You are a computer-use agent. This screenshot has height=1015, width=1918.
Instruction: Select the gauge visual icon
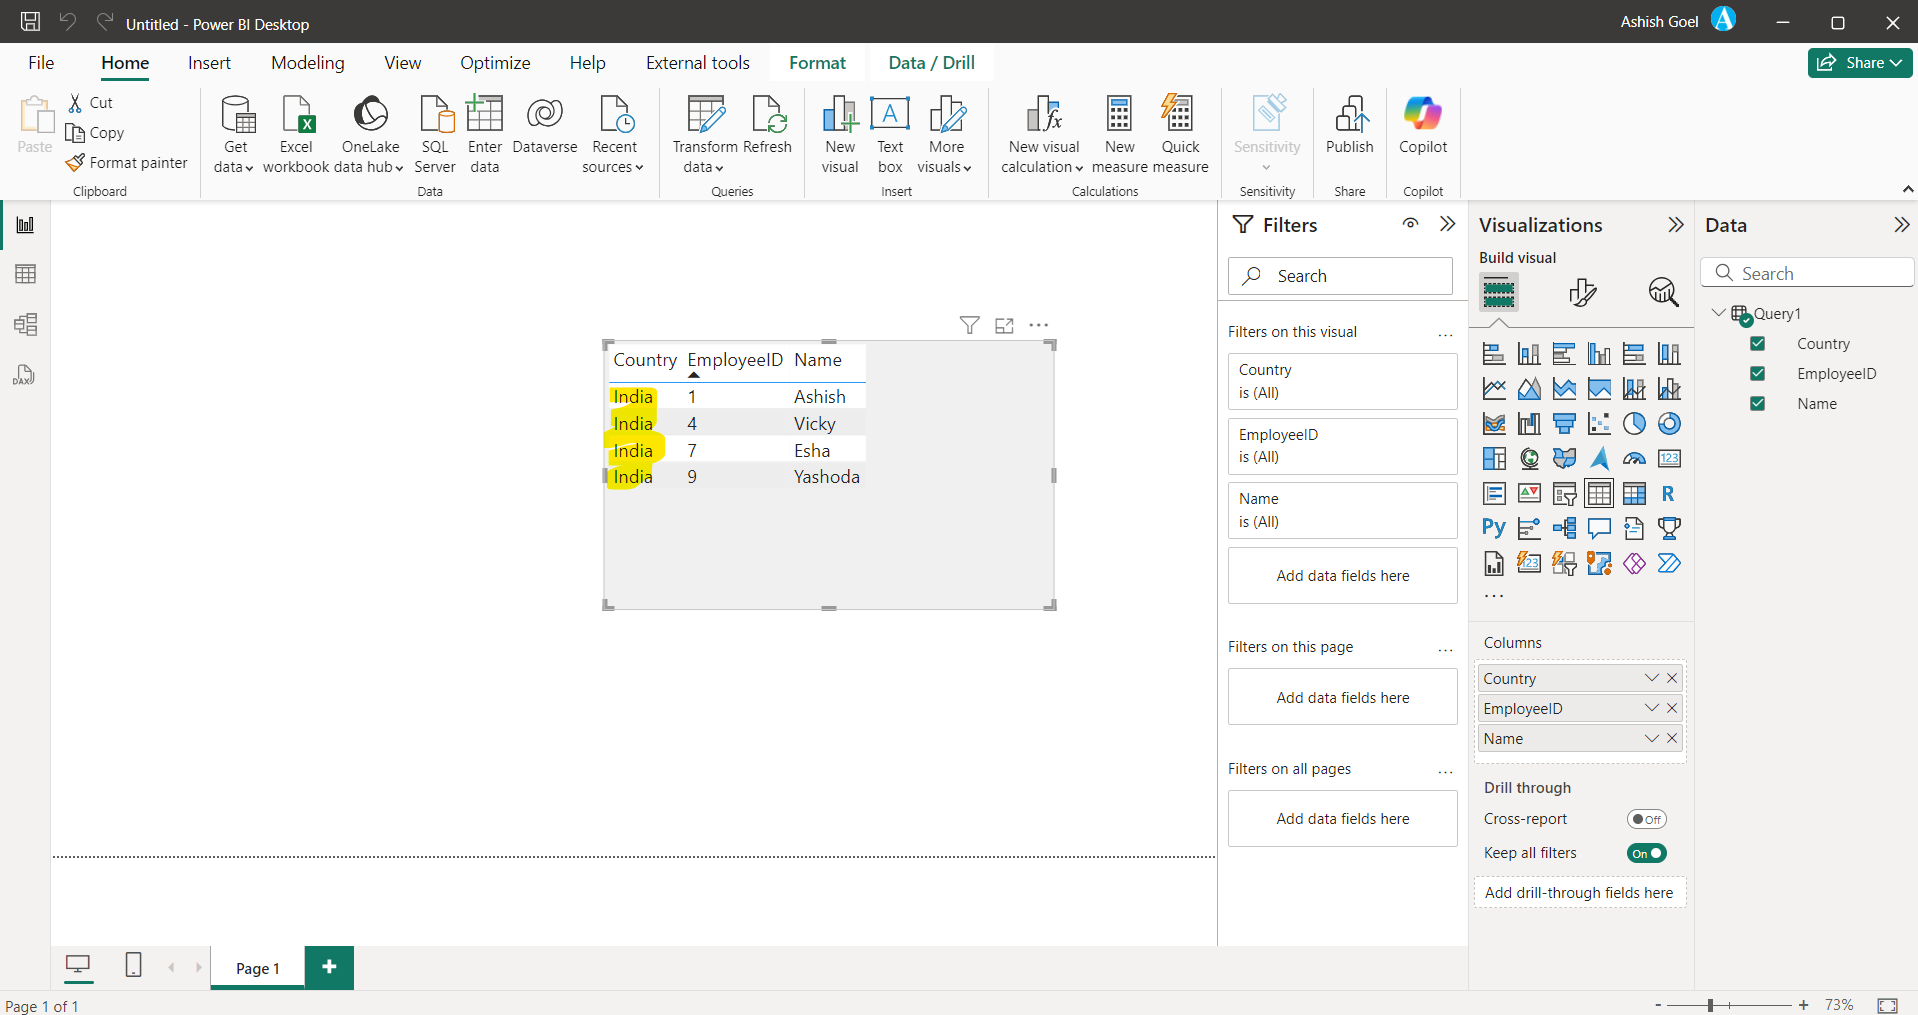(1634, 458)
